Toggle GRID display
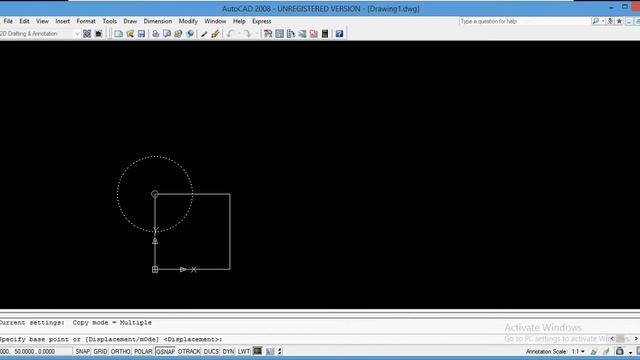This screenshot has width=640, height=360. tap(100, 351)
